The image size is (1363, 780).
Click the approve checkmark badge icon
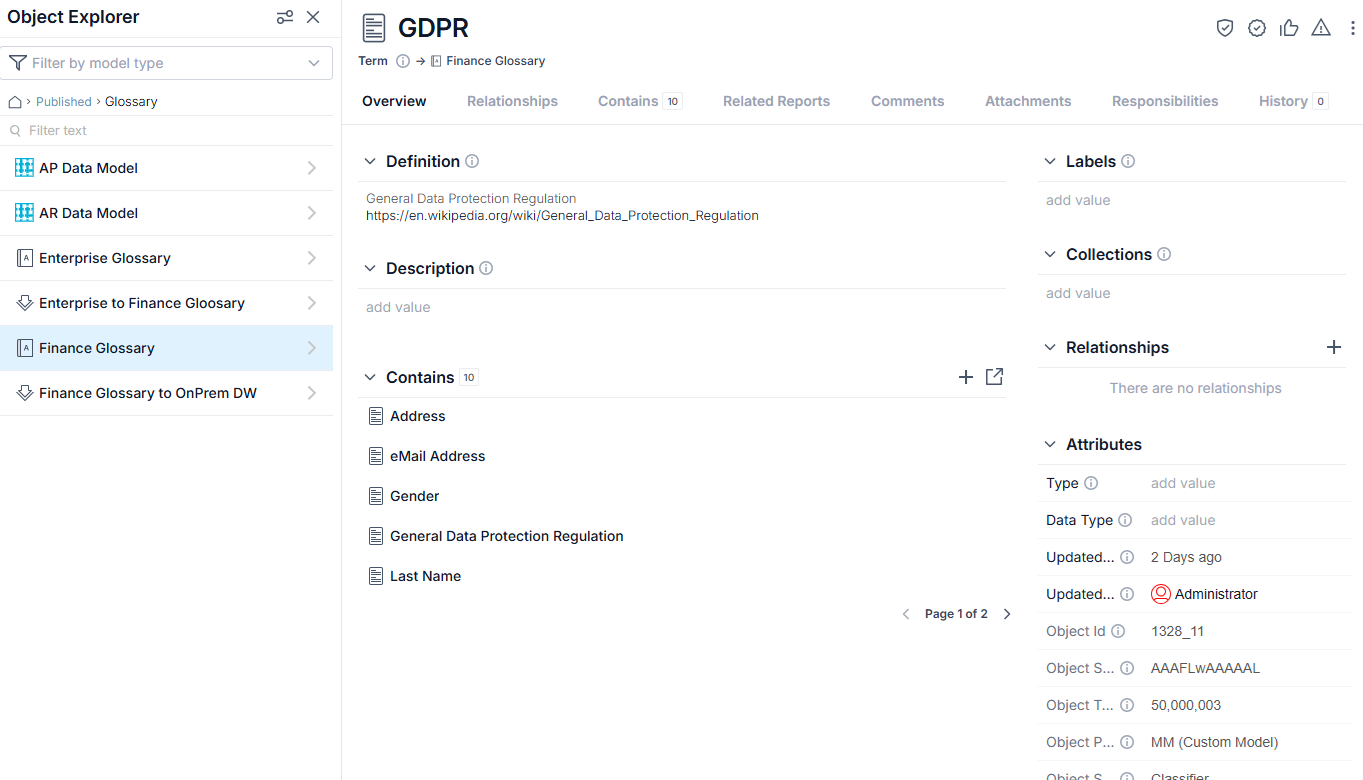pos(1257,28)
